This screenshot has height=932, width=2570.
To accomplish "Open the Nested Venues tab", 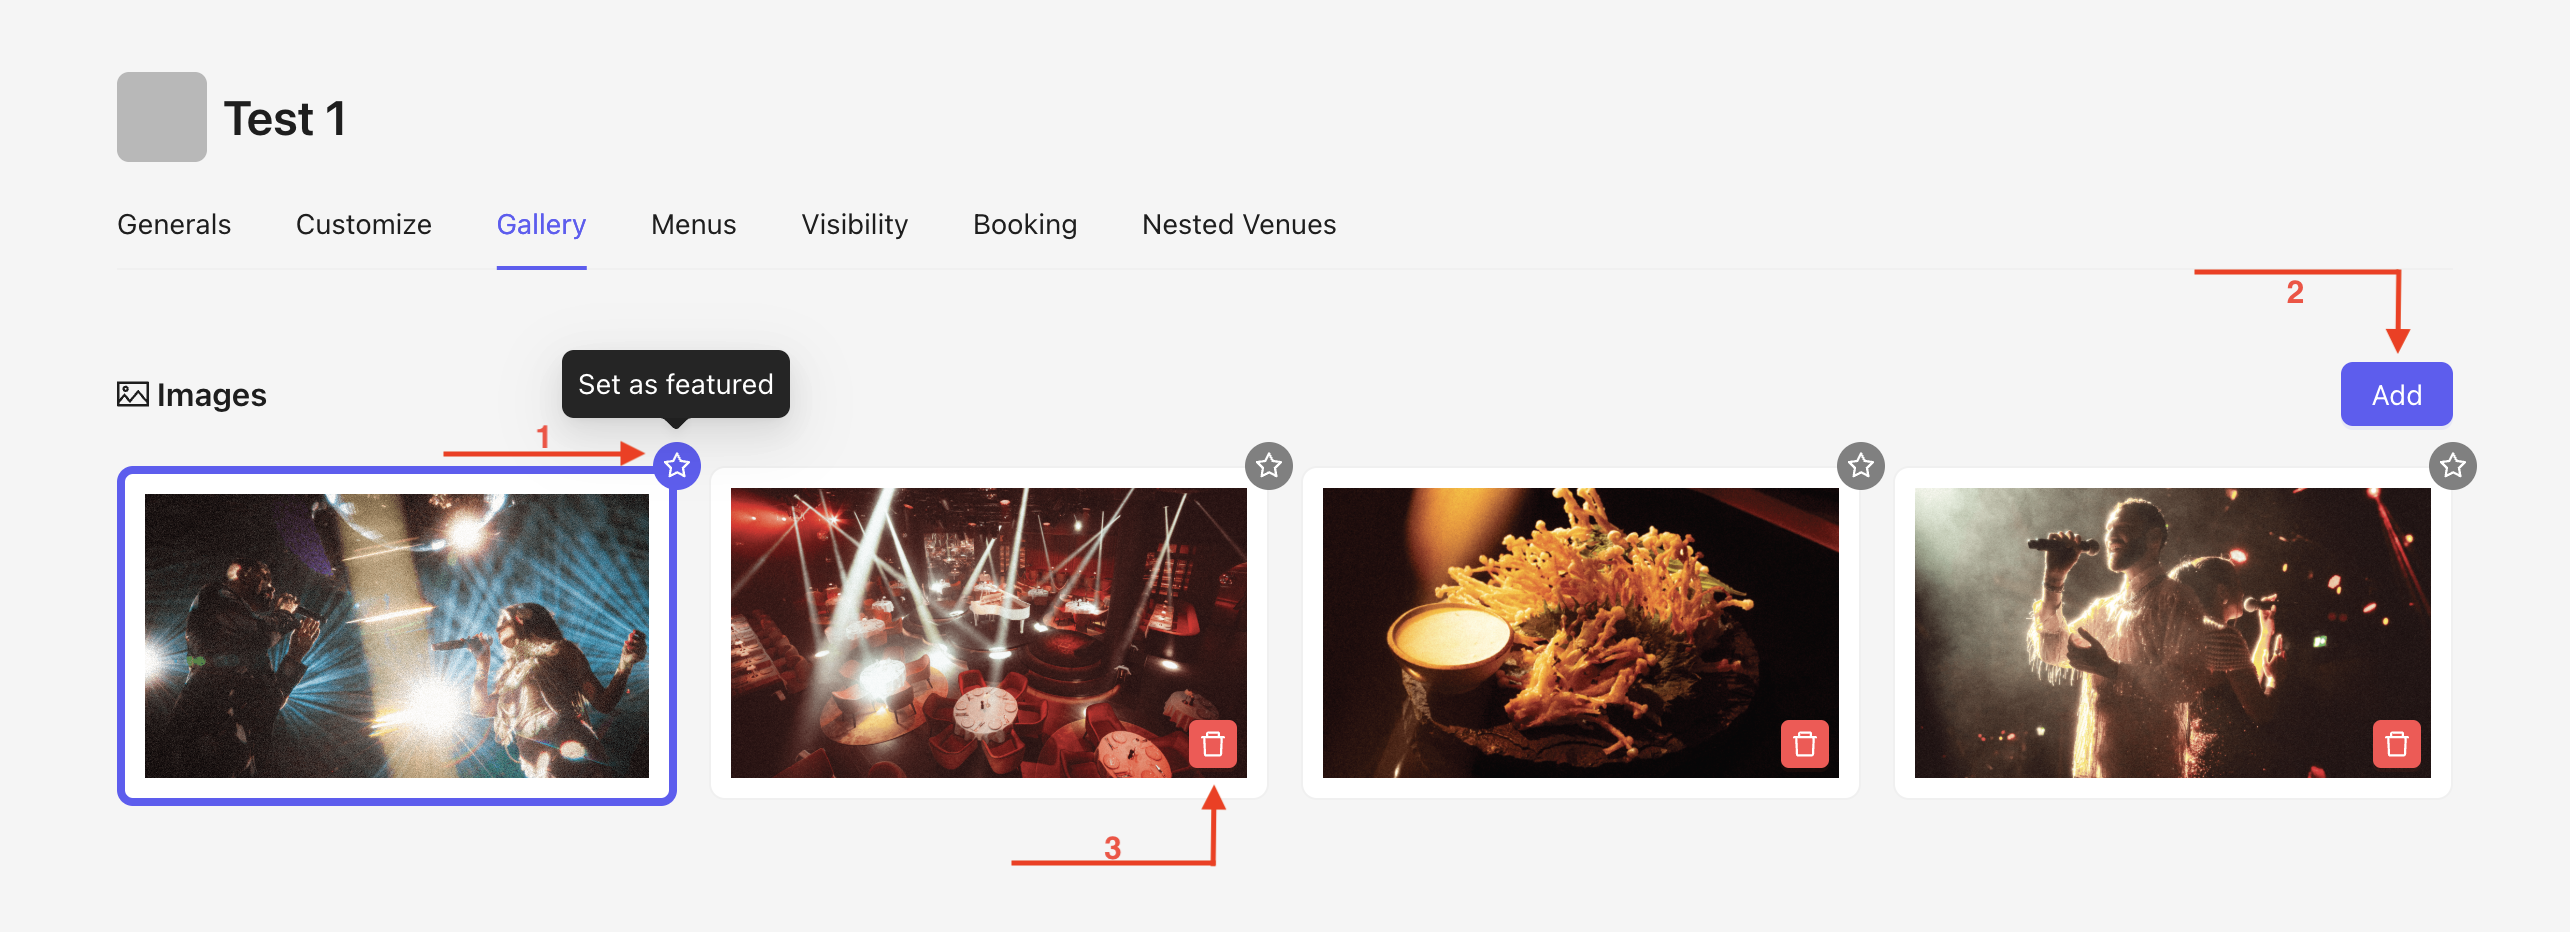I will pos(1239,224).
